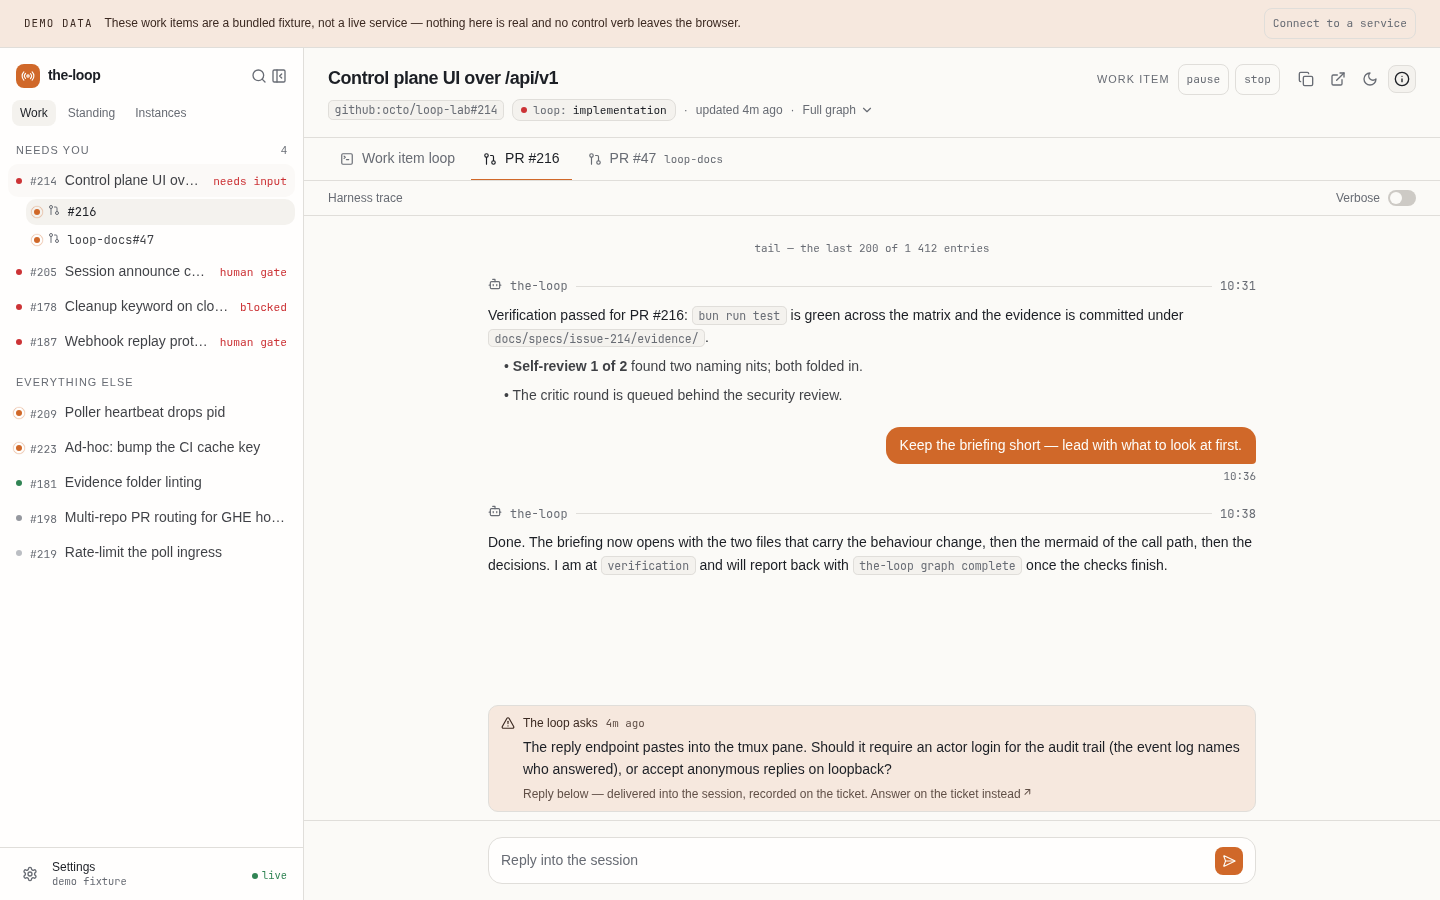Focus the Reply into the session field
Image resolution: width=1440 pixels, height=900 pixels.
(x=852, y=861)
